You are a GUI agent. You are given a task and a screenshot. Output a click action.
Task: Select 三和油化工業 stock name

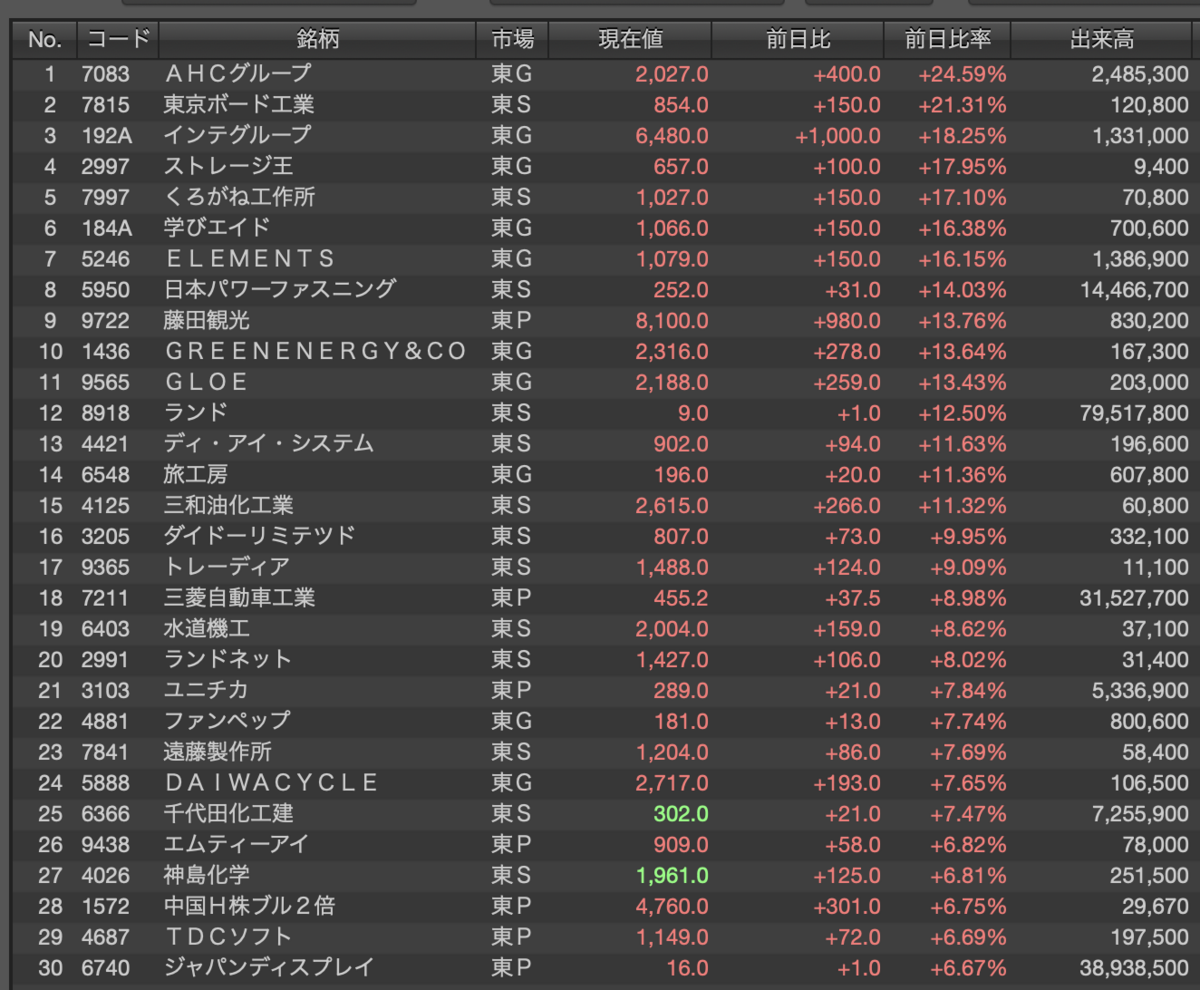click(x=229, y=506)
